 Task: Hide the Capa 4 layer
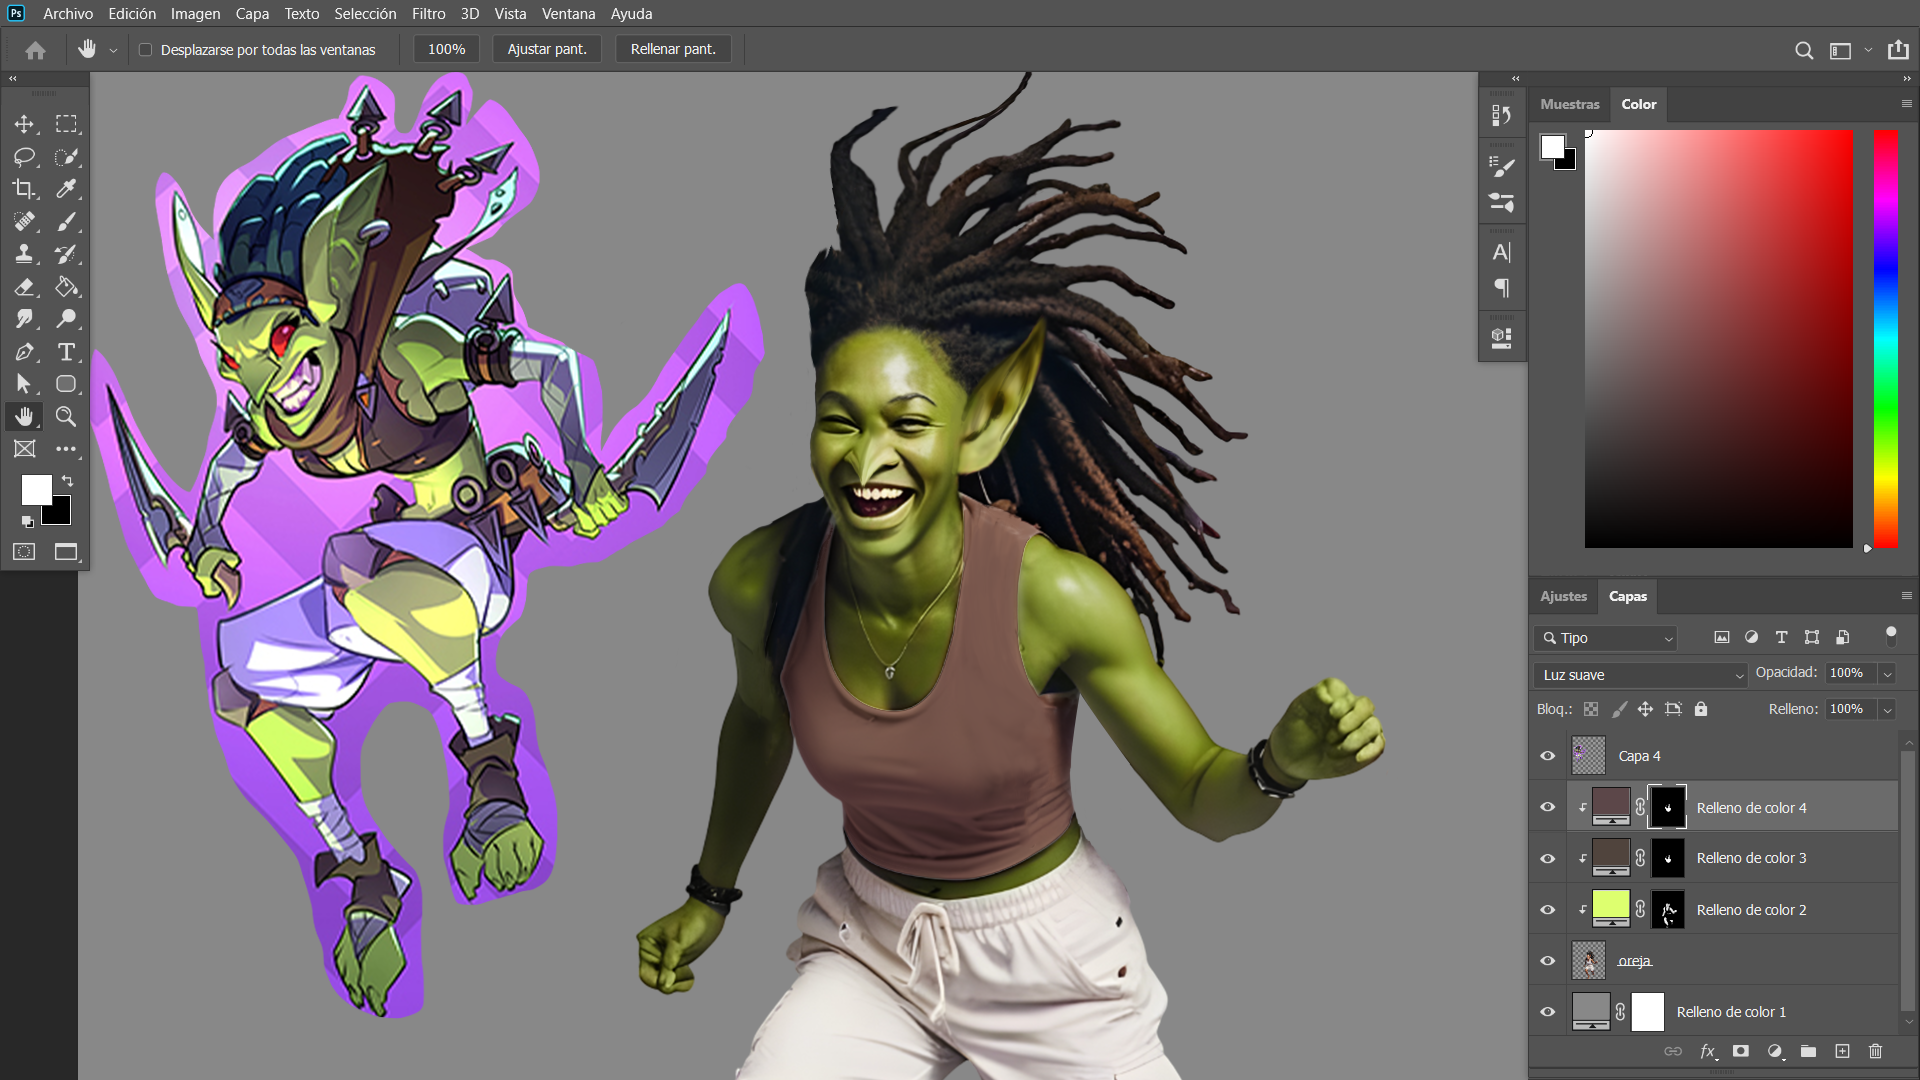1547,756
